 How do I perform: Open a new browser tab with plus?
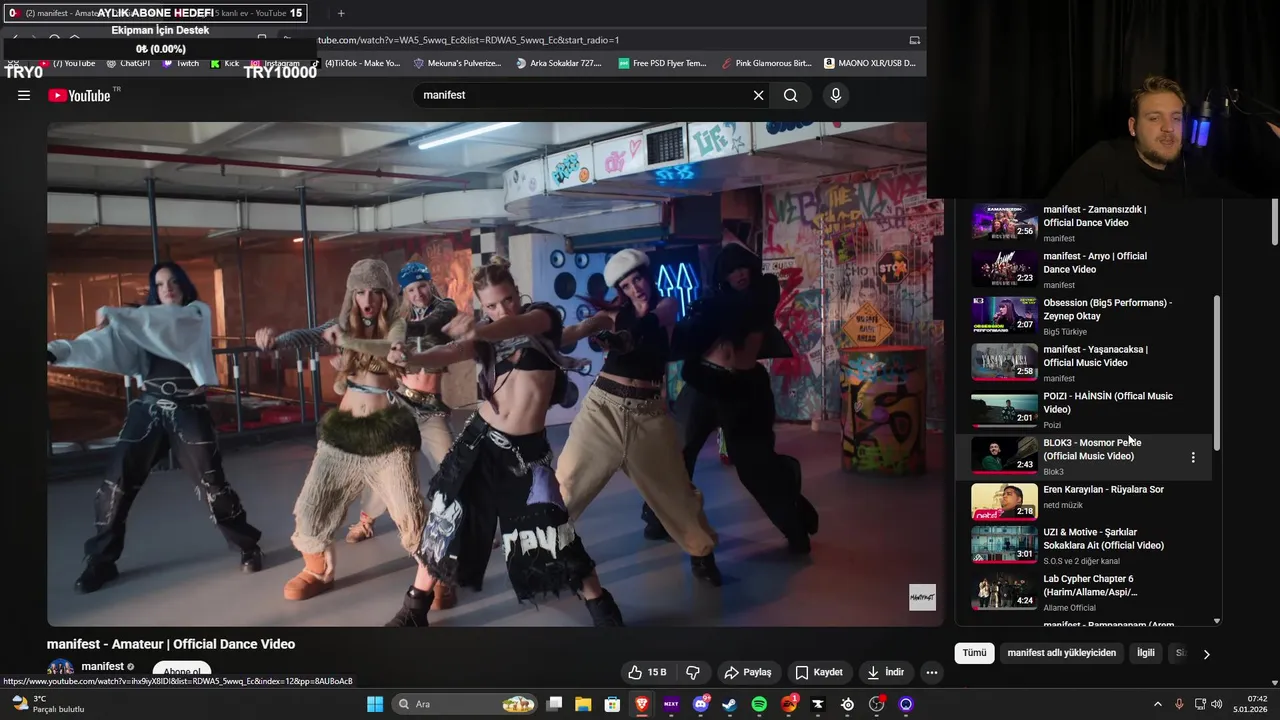point(340,13)
